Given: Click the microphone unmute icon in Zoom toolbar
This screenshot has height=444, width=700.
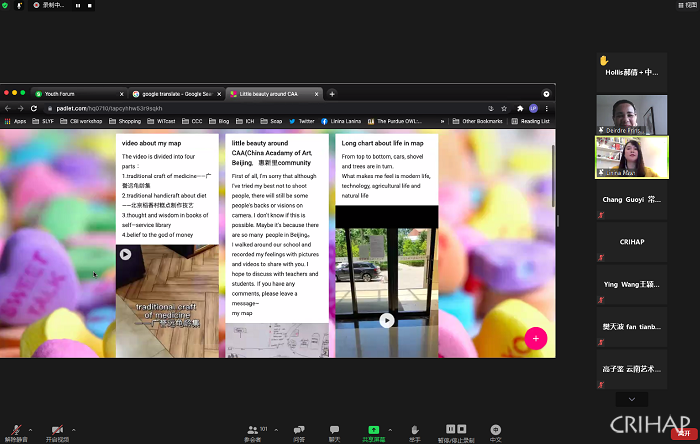Looking at the screenshot, I should 17,429.
